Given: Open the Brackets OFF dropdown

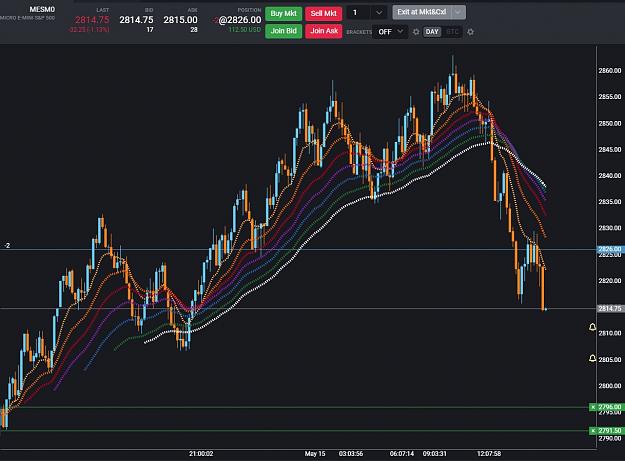Looking at the screenshot, I should point(390,32).
